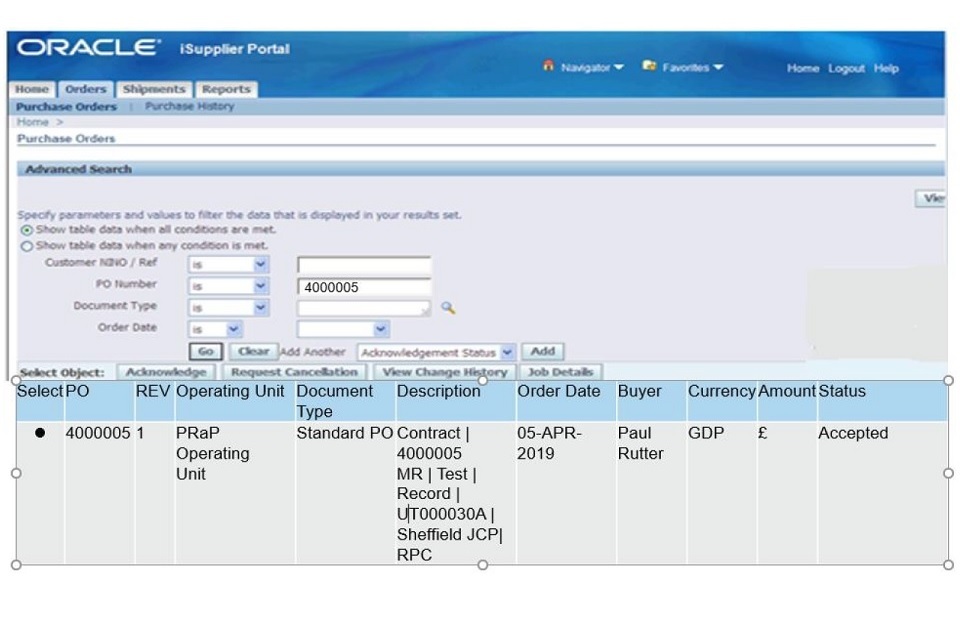The width and height of the screenshot is (960, 640).
Task: Click the Acknowledge button
Action: (x=166, y=372)
